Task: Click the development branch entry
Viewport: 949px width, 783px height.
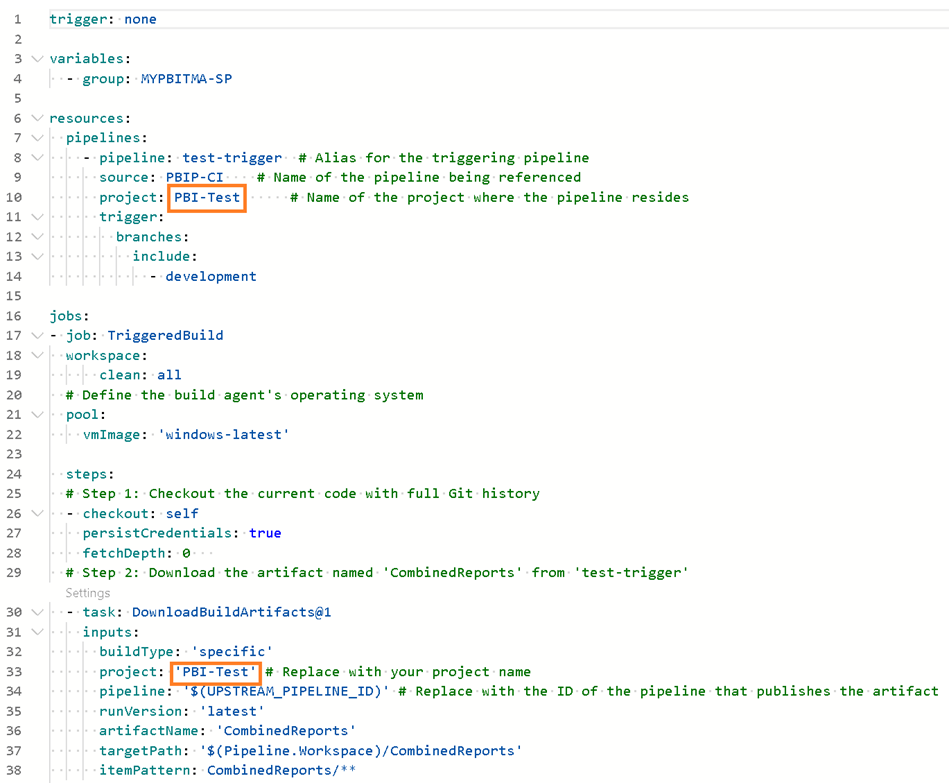Action: (x=211, y=276)
